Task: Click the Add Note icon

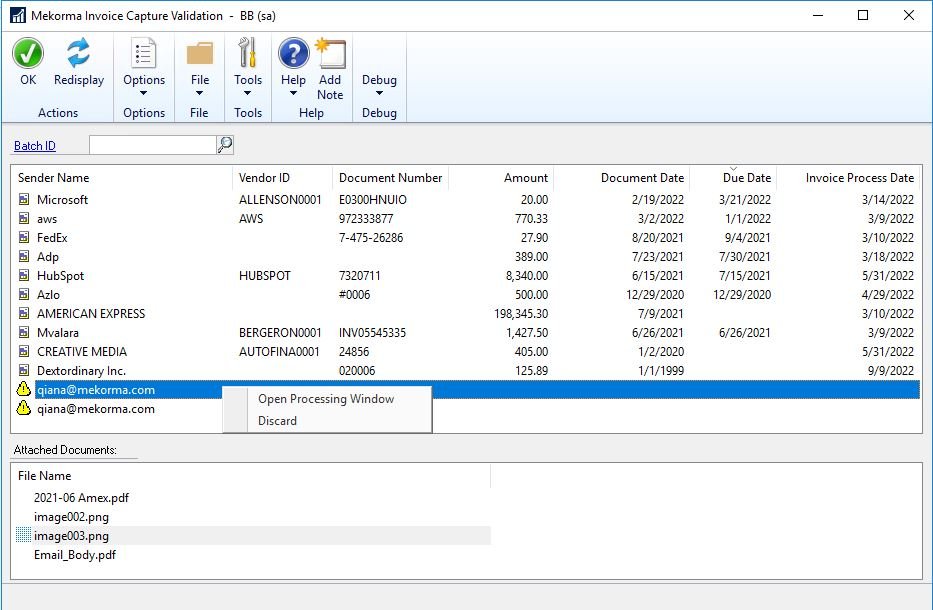Action: 330,55
